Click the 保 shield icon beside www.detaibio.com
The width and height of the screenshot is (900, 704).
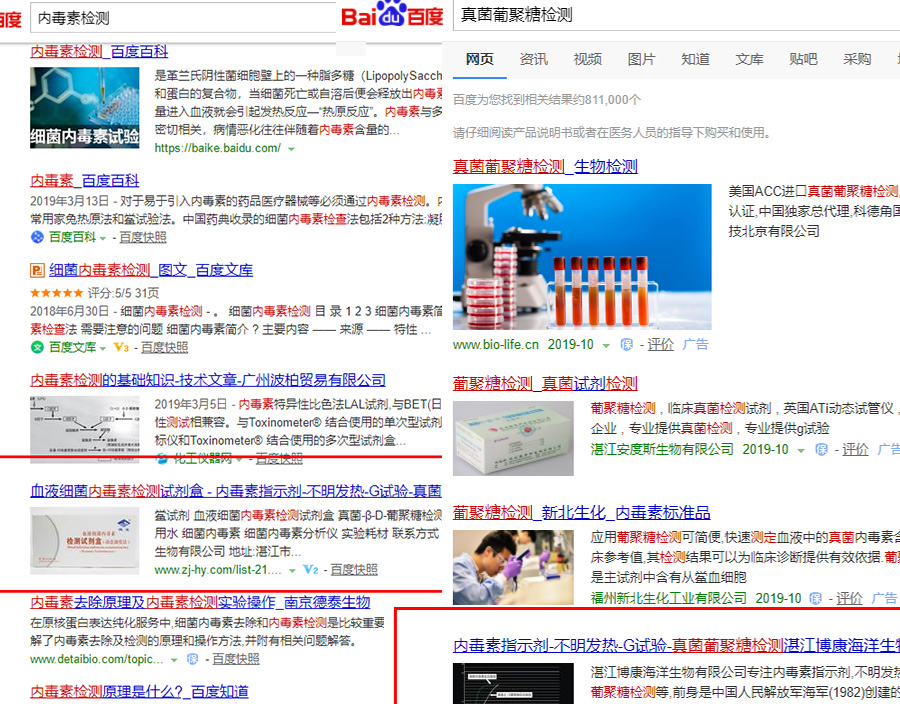[x=193, y=659]
